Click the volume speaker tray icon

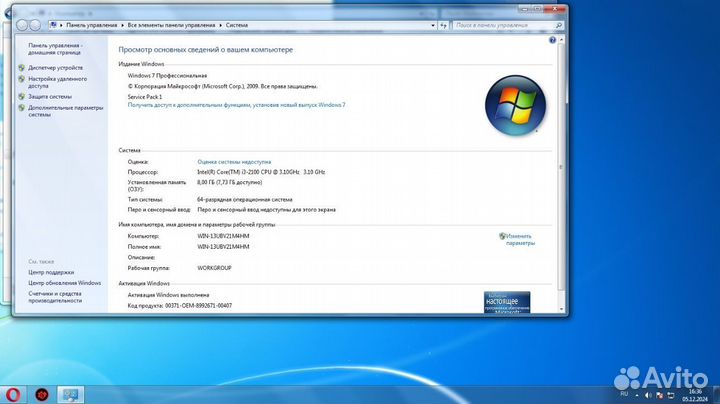pos(648,395)
